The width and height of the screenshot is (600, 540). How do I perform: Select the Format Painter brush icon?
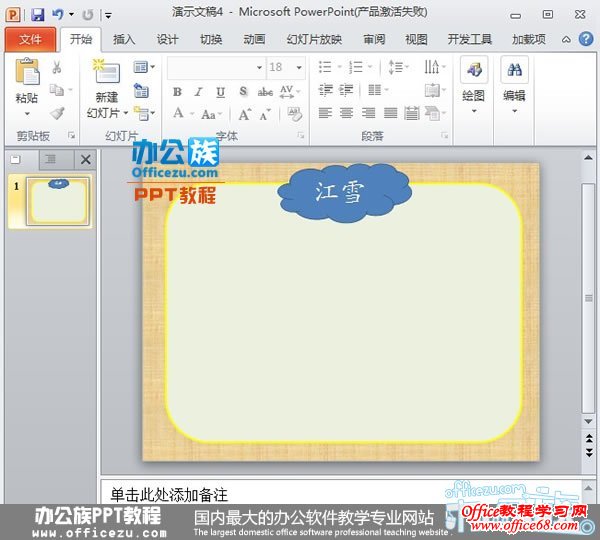click(57, 114)
